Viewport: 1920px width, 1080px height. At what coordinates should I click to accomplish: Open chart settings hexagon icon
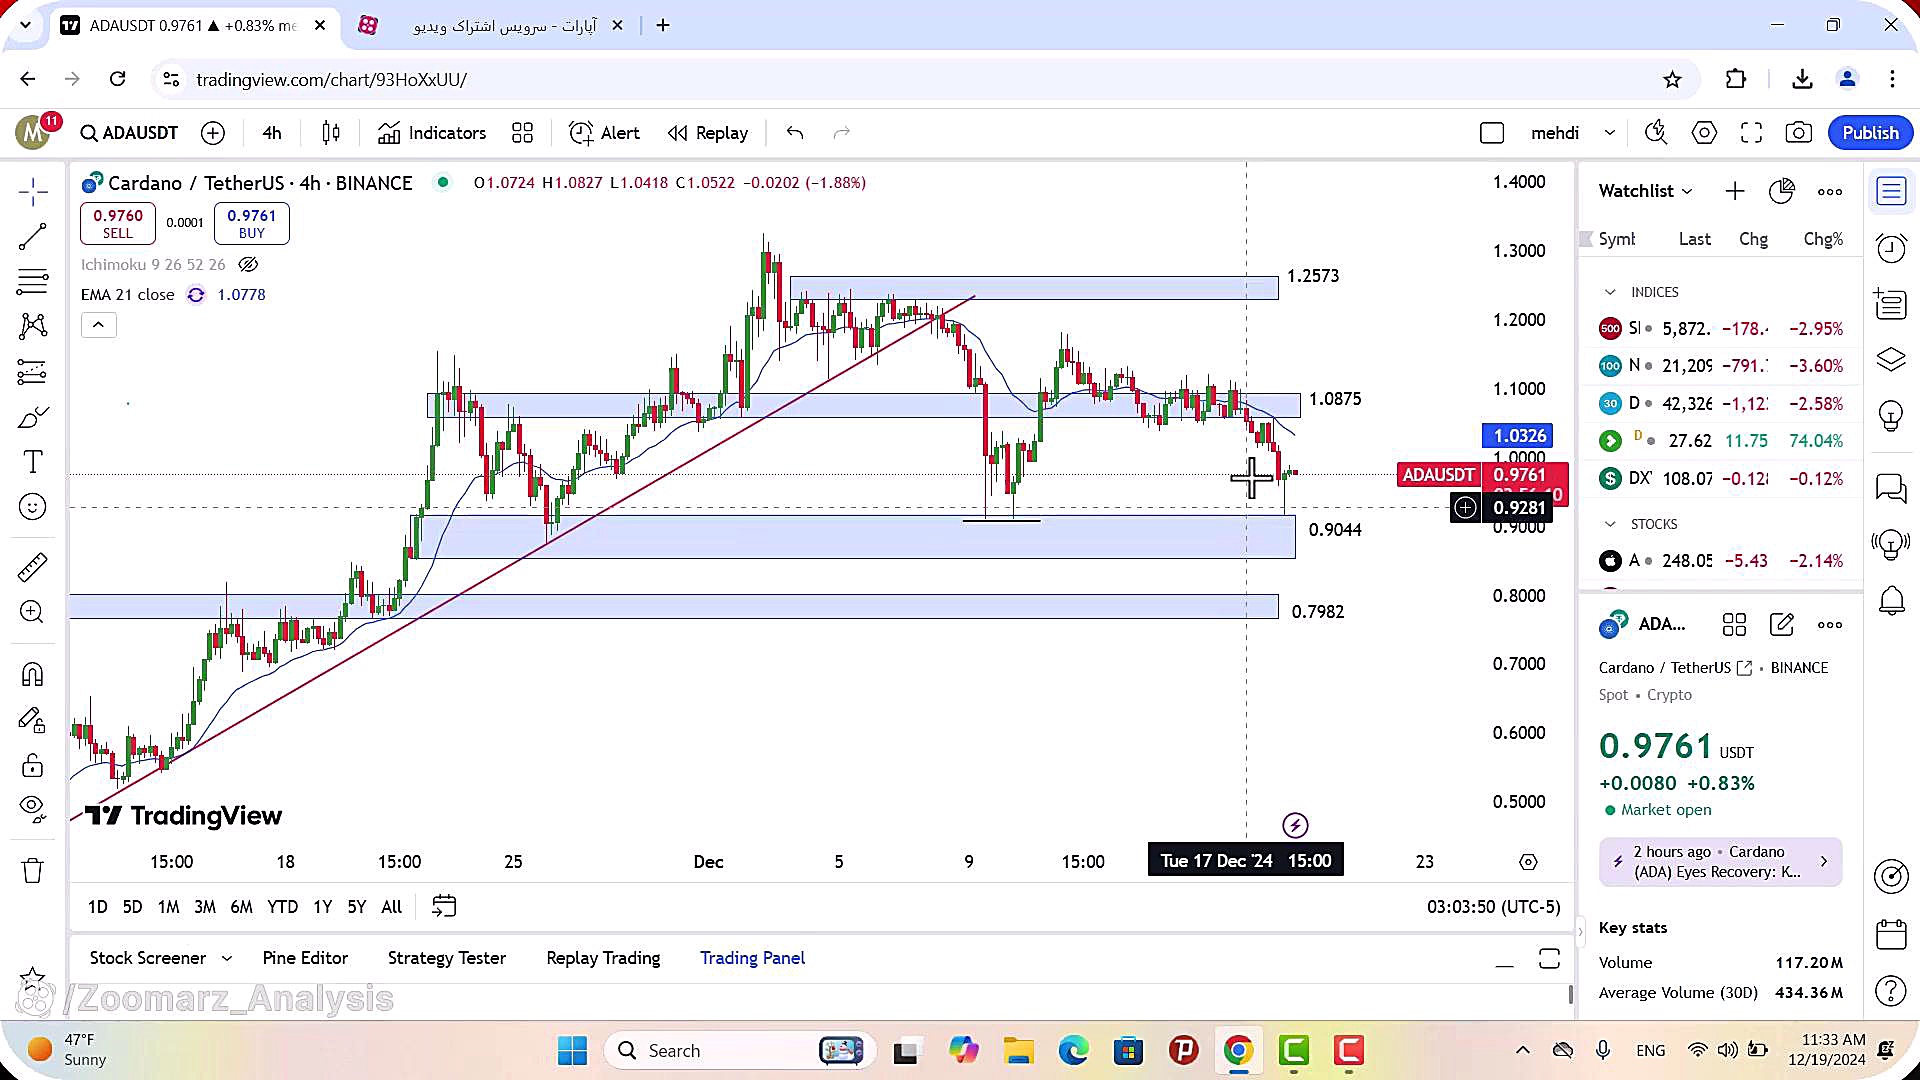pos(1704,133)
